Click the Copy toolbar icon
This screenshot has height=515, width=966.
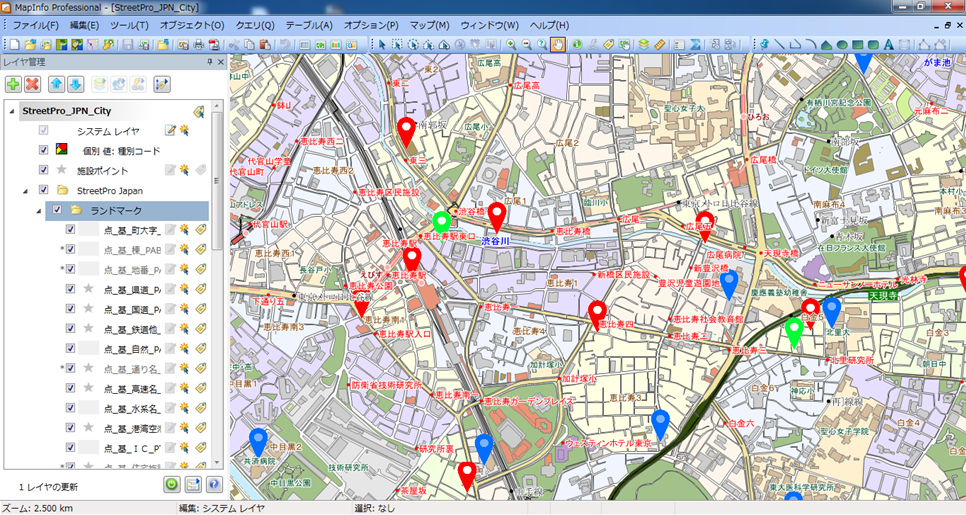[250, 45]
